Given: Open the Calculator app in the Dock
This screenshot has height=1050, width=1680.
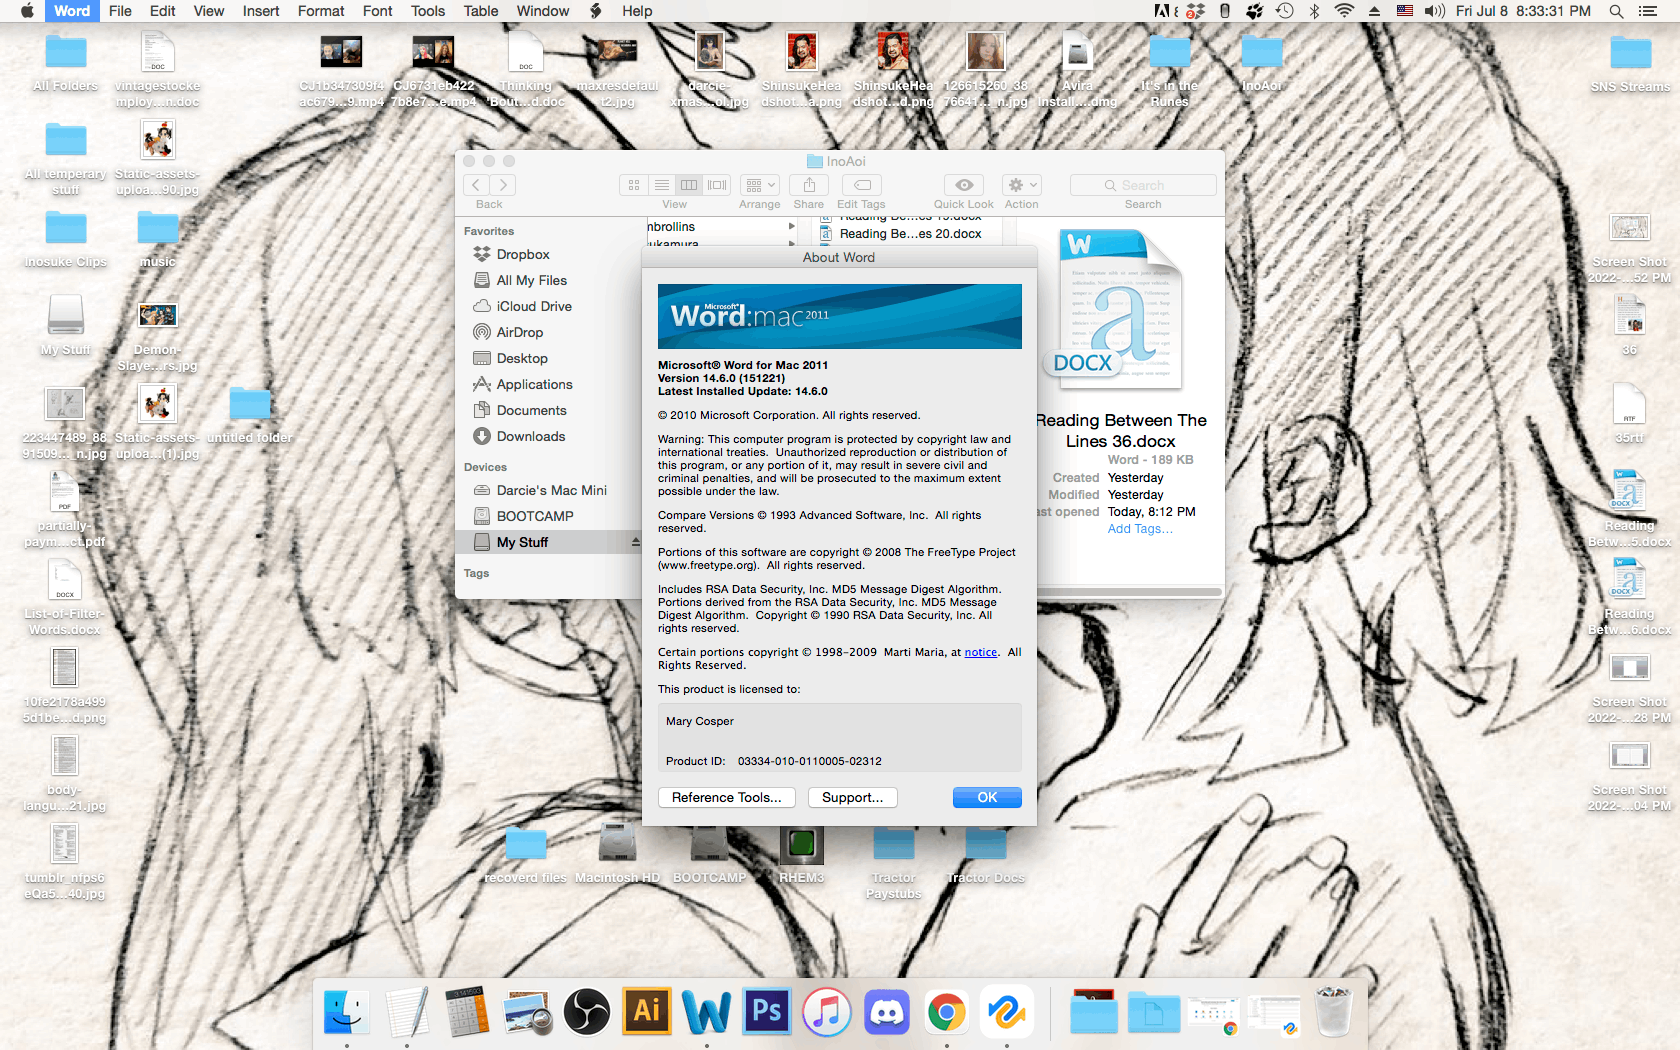Looking at the screenshot, I should 467,1012.
